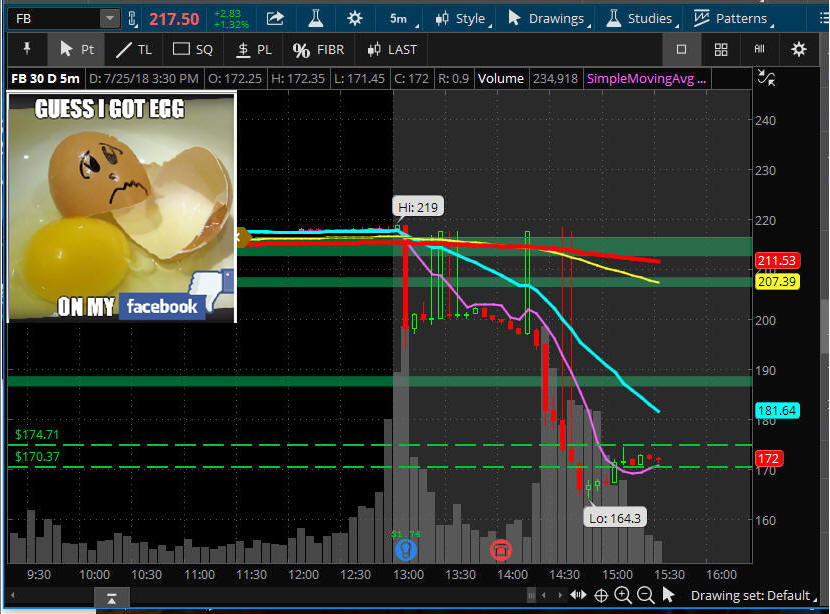
Task: Click the SimpleMovingAvg study label
Action: click(x=646, y=79)
